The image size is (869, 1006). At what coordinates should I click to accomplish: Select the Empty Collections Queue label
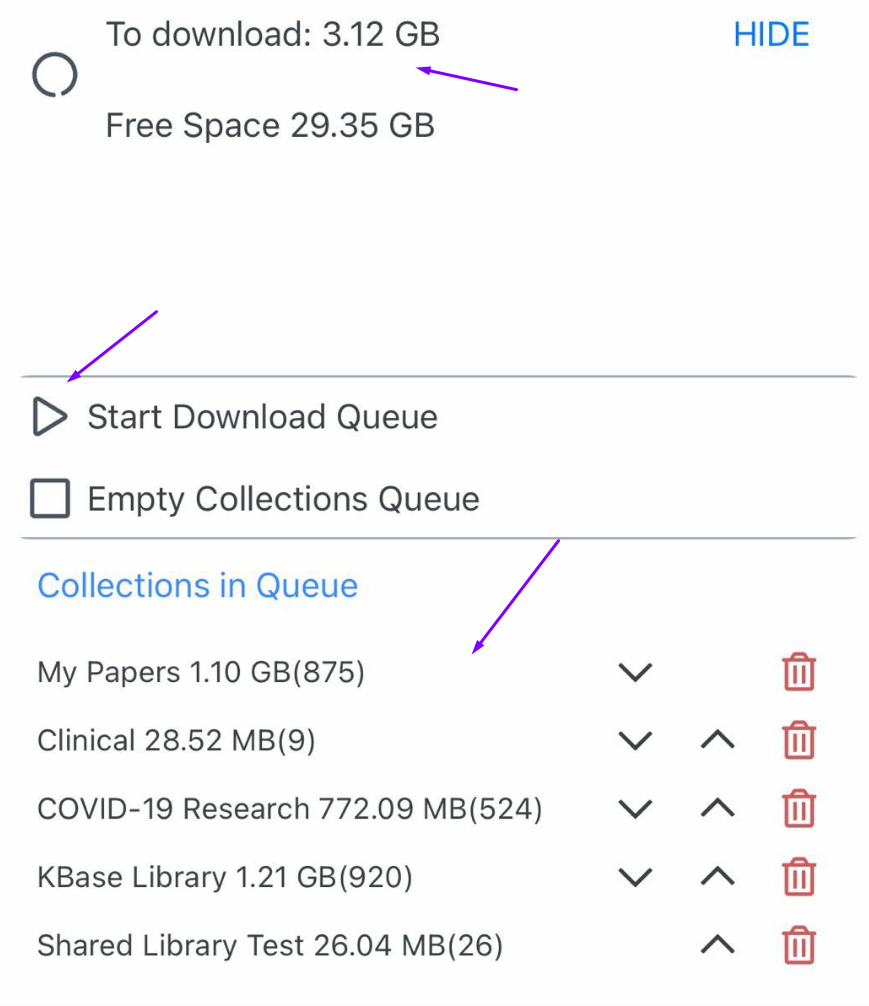coord(283,499)
